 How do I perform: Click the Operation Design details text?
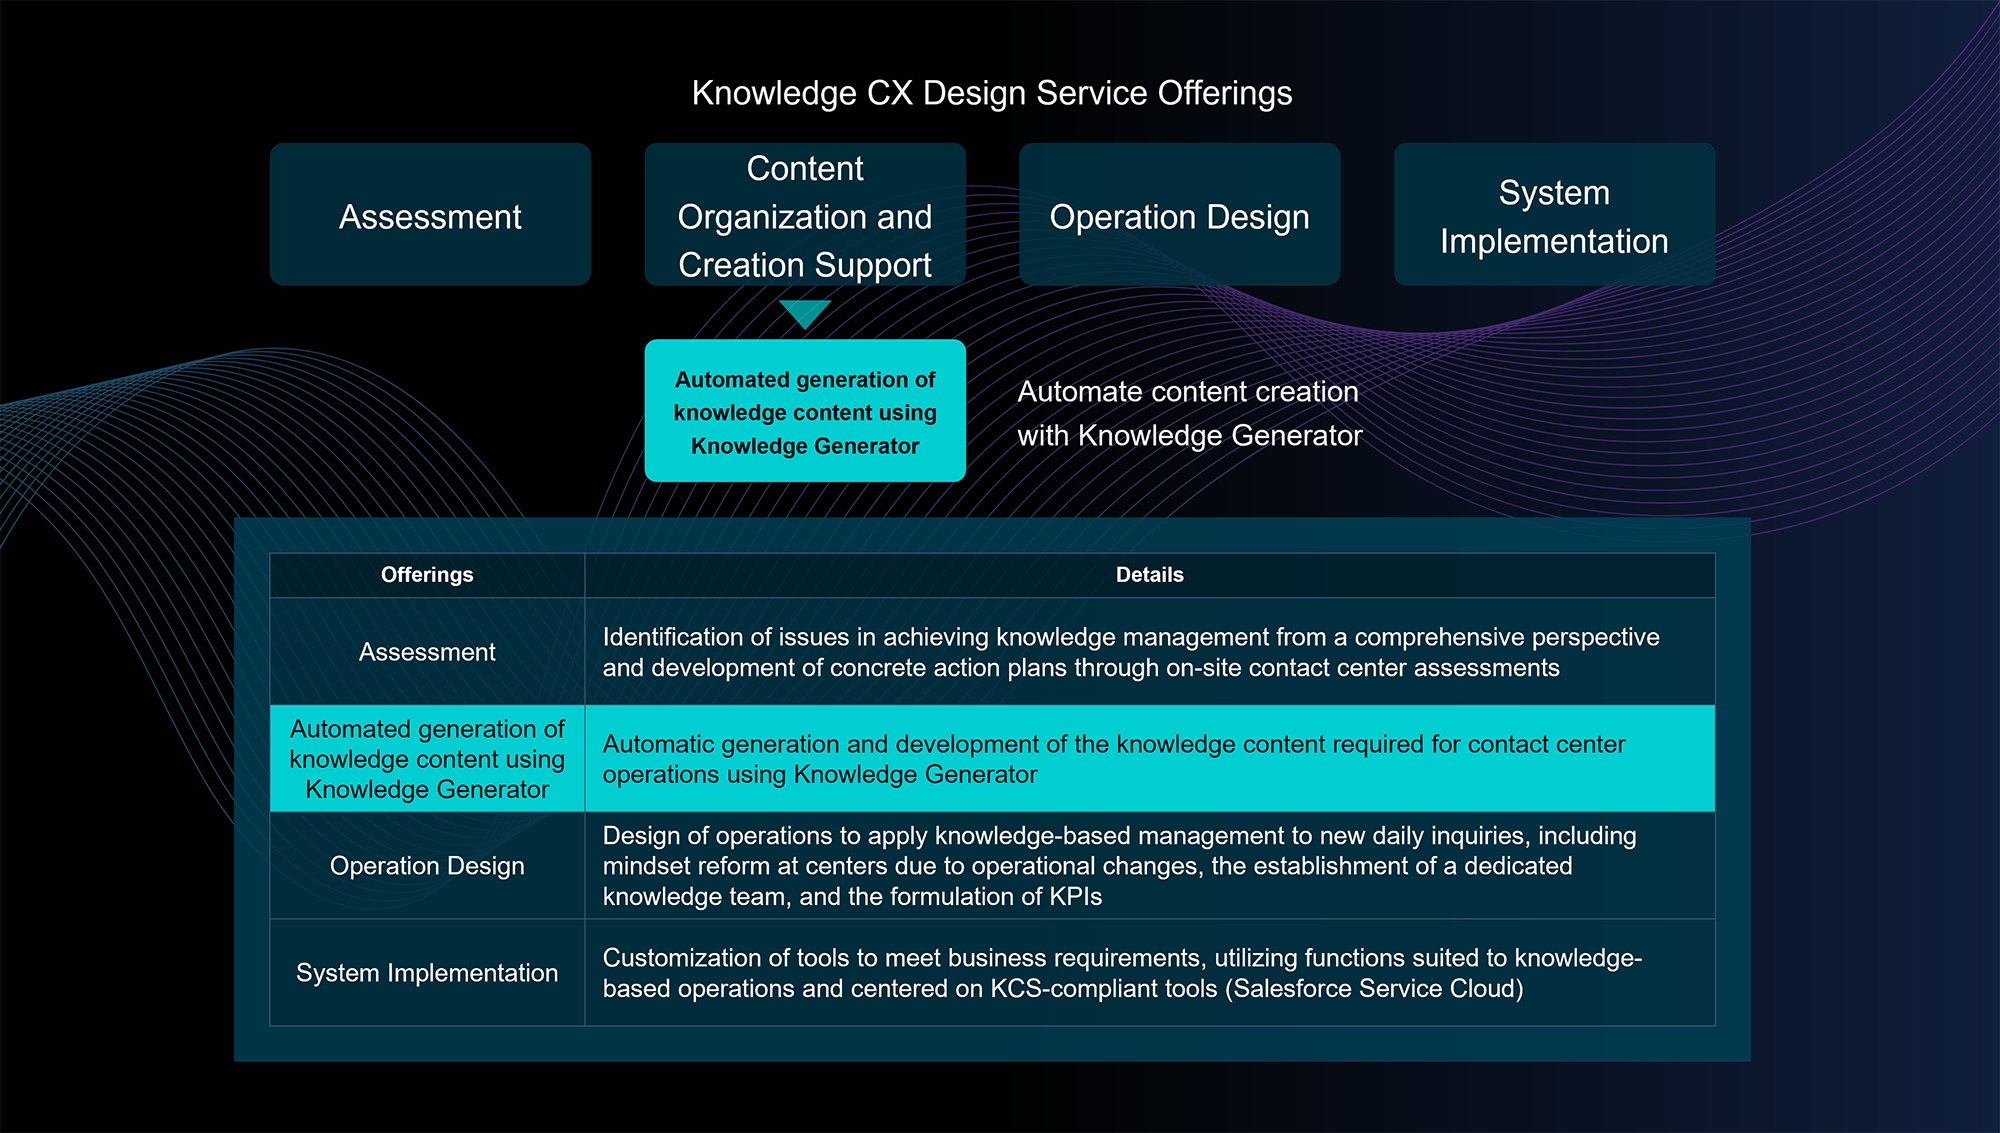point(1118,866)
